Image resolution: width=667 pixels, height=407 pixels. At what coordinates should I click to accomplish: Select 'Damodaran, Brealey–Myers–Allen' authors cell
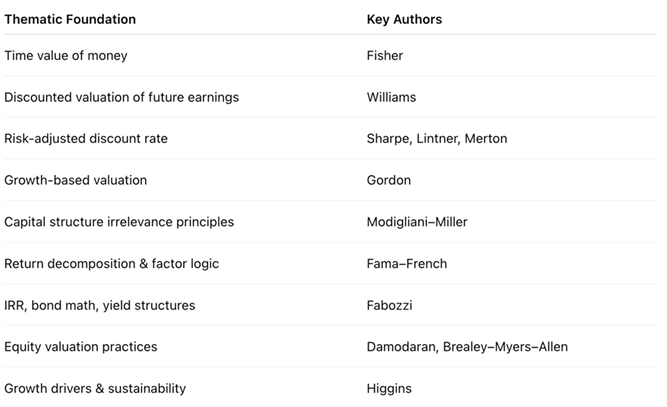(467, 347)
